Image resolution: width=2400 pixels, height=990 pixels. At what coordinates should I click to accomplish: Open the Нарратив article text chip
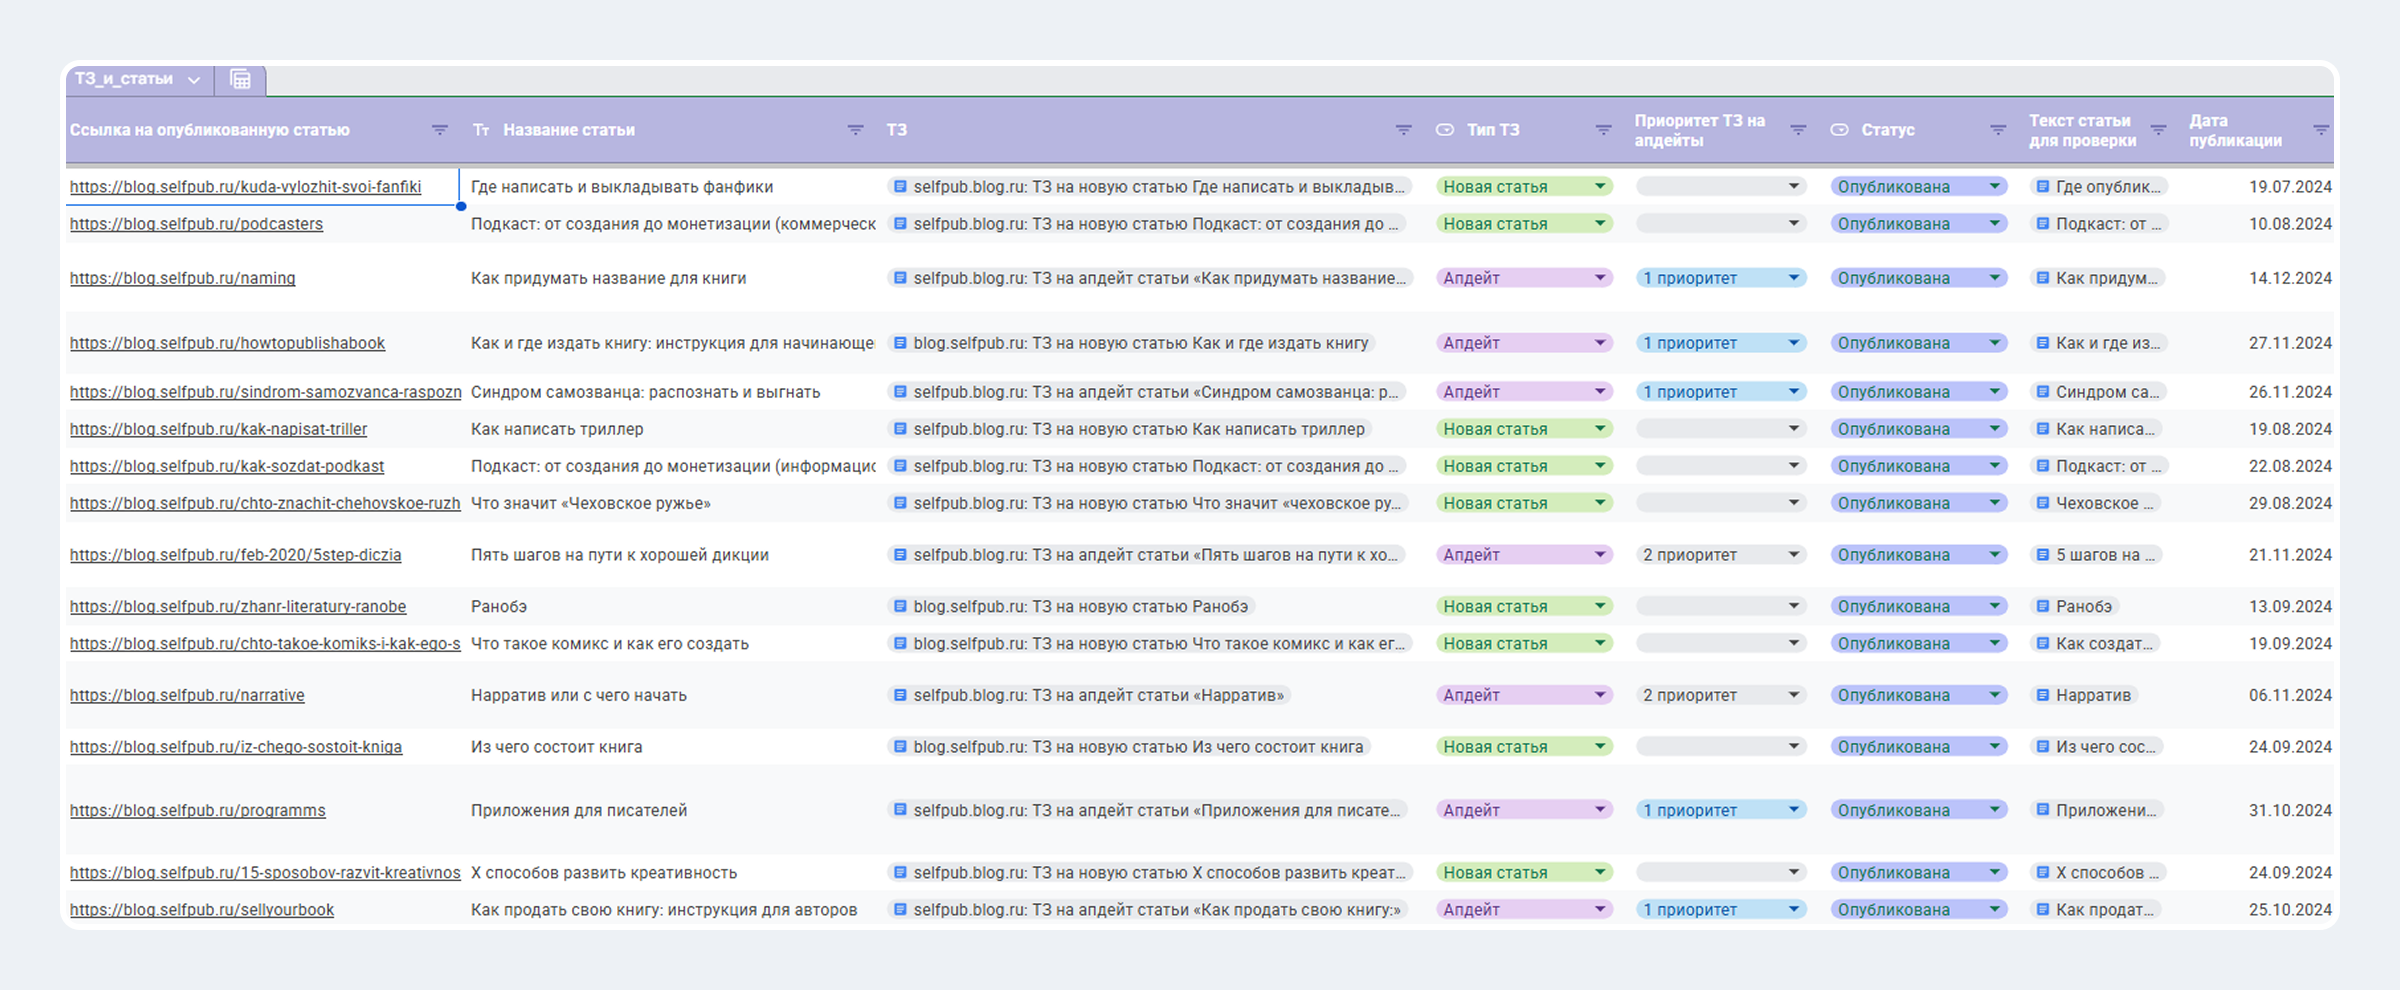[2092, 695]
